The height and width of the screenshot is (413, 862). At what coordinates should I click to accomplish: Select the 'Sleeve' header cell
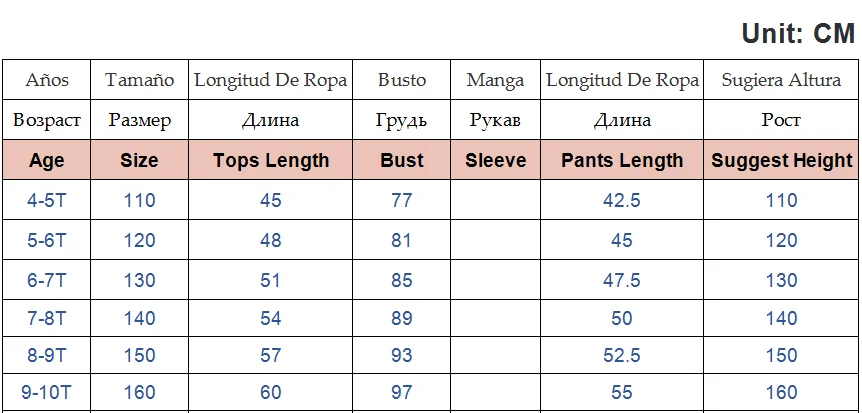pyautogui.click(x=496, y=160)
